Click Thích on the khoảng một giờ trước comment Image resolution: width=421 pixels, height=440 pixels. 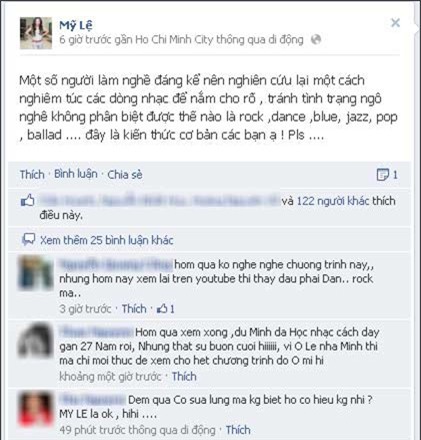(184, 377)
